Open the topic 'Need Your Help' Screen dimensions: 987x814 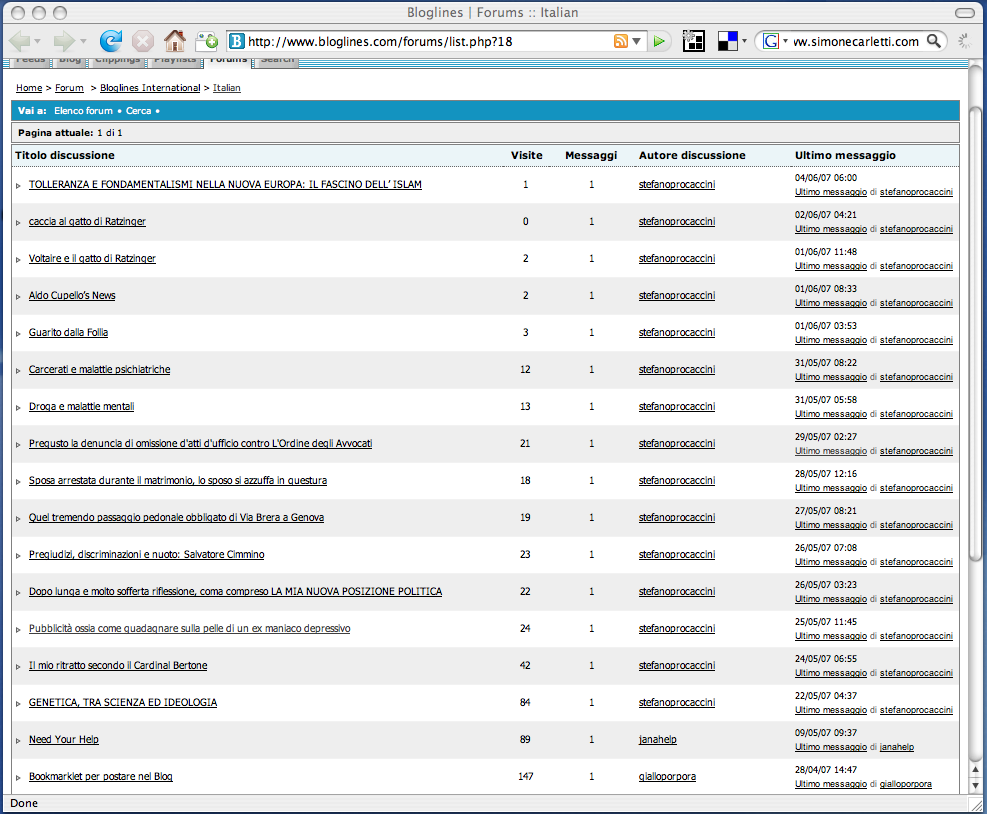coord(64,740)
